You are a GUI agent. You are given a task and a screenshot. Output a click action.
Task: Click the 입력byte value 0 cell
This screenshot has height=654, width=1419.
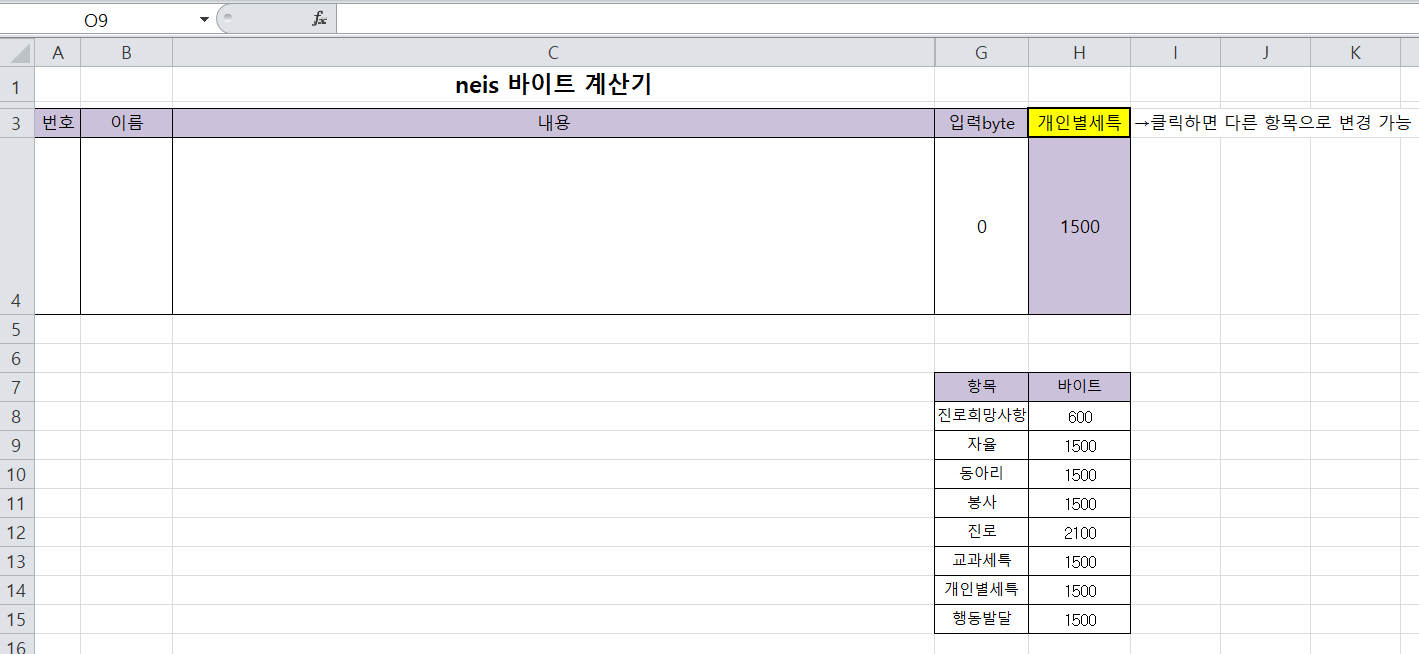pos(981,226)
